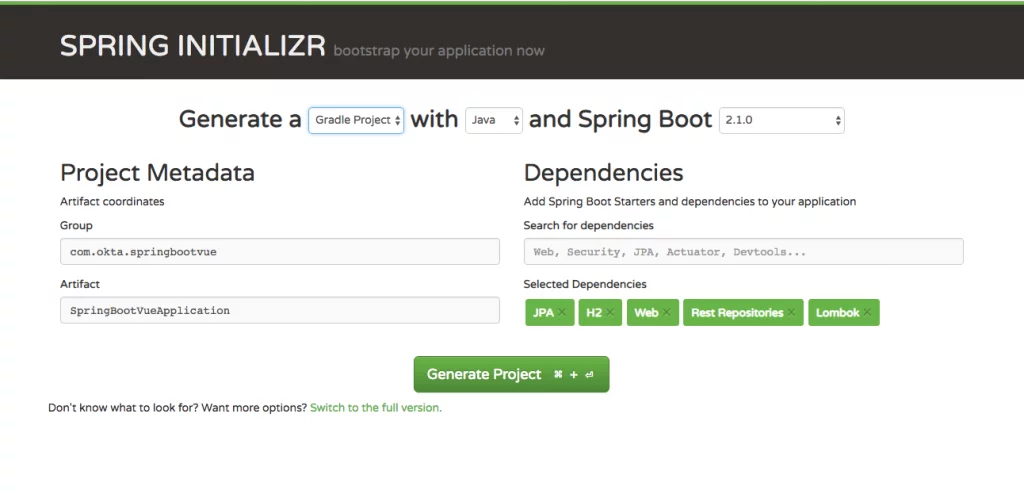Click the Selected Dependencies label

(x=585, y=285)
